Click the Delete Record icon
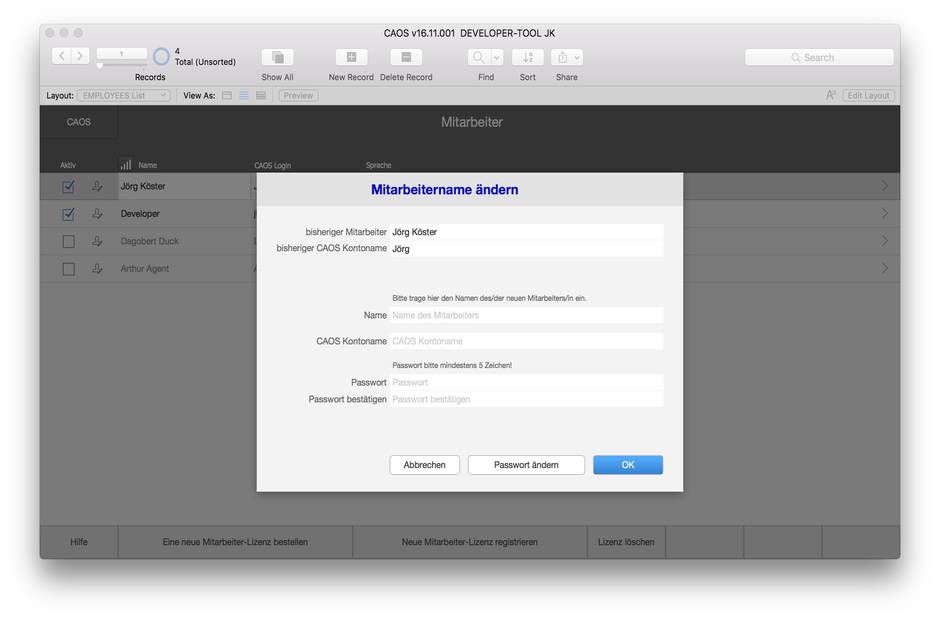The image size is (940, 620). coord(406,57)
